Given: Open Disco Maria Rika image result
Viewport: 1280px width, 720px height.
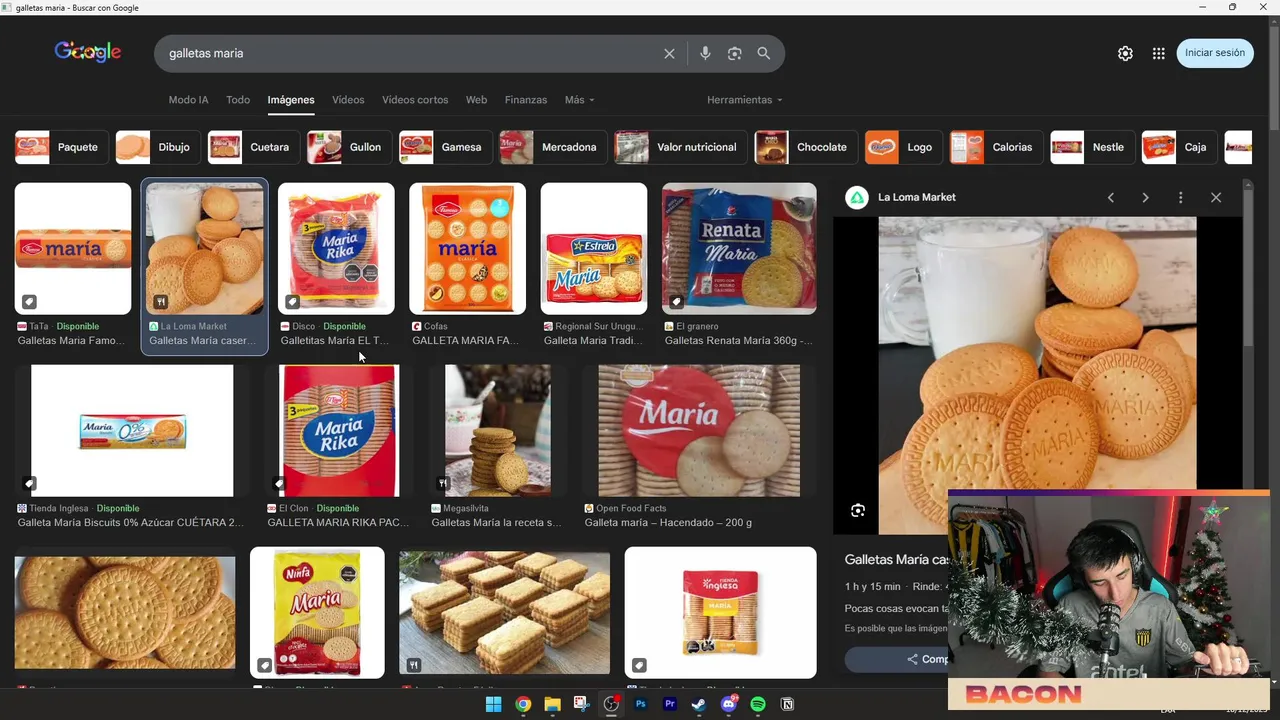Looking at the screenshot, I should (x=336, y=249).
